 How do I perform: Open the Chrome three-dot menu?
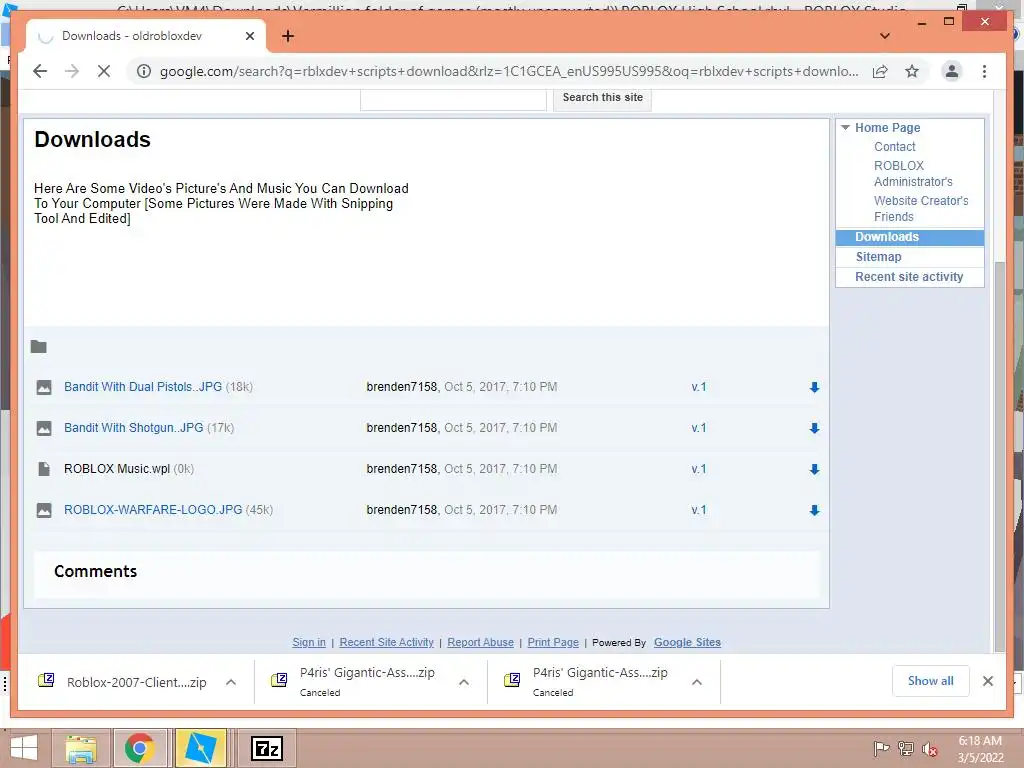click(984, 71)
